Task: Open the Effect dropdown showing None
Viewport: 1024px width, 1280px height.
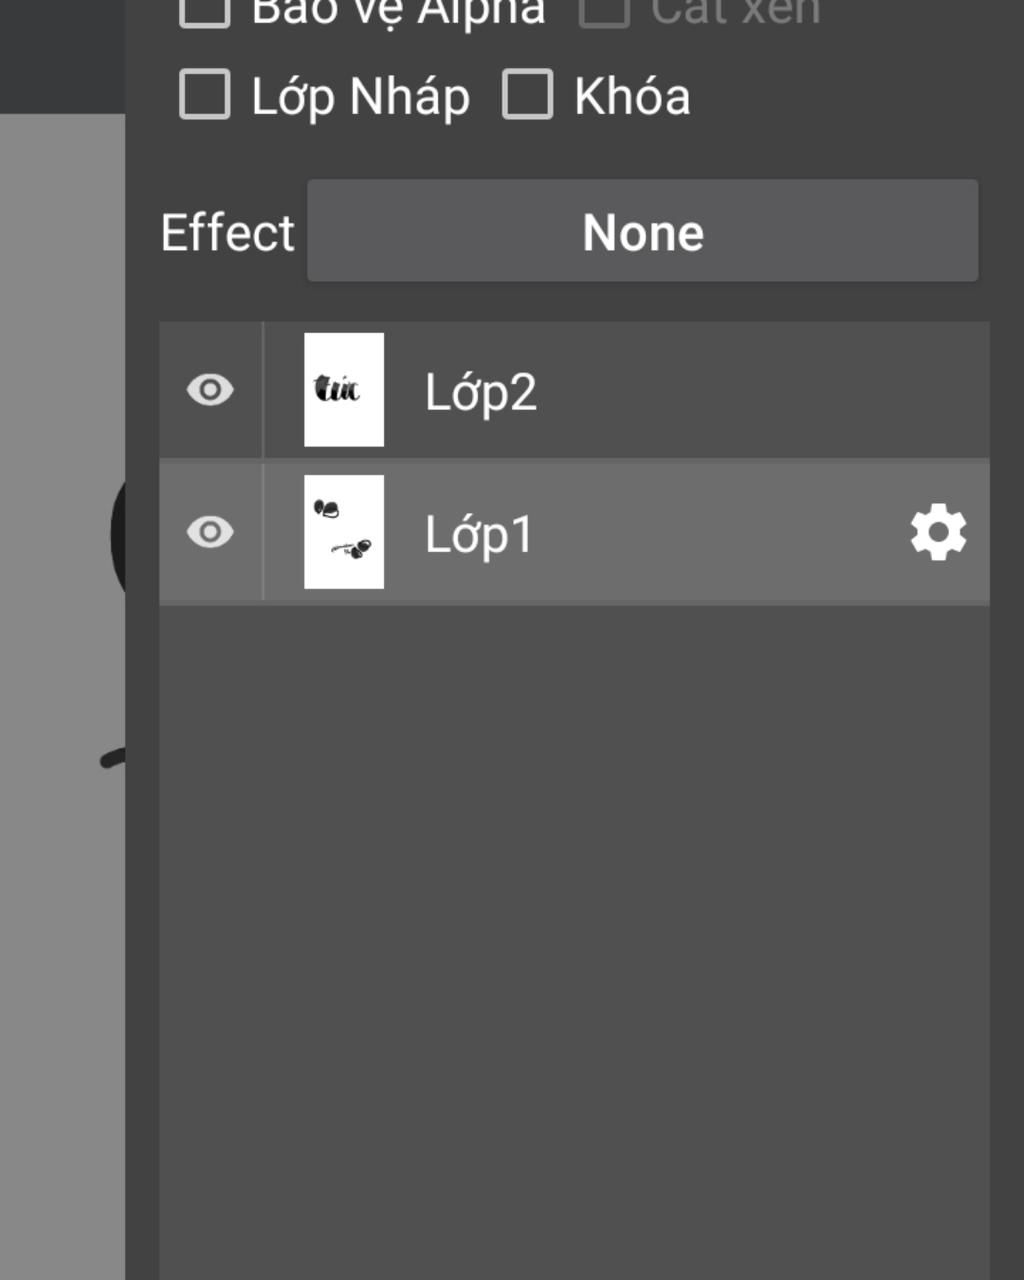Action: pos(643,231)
